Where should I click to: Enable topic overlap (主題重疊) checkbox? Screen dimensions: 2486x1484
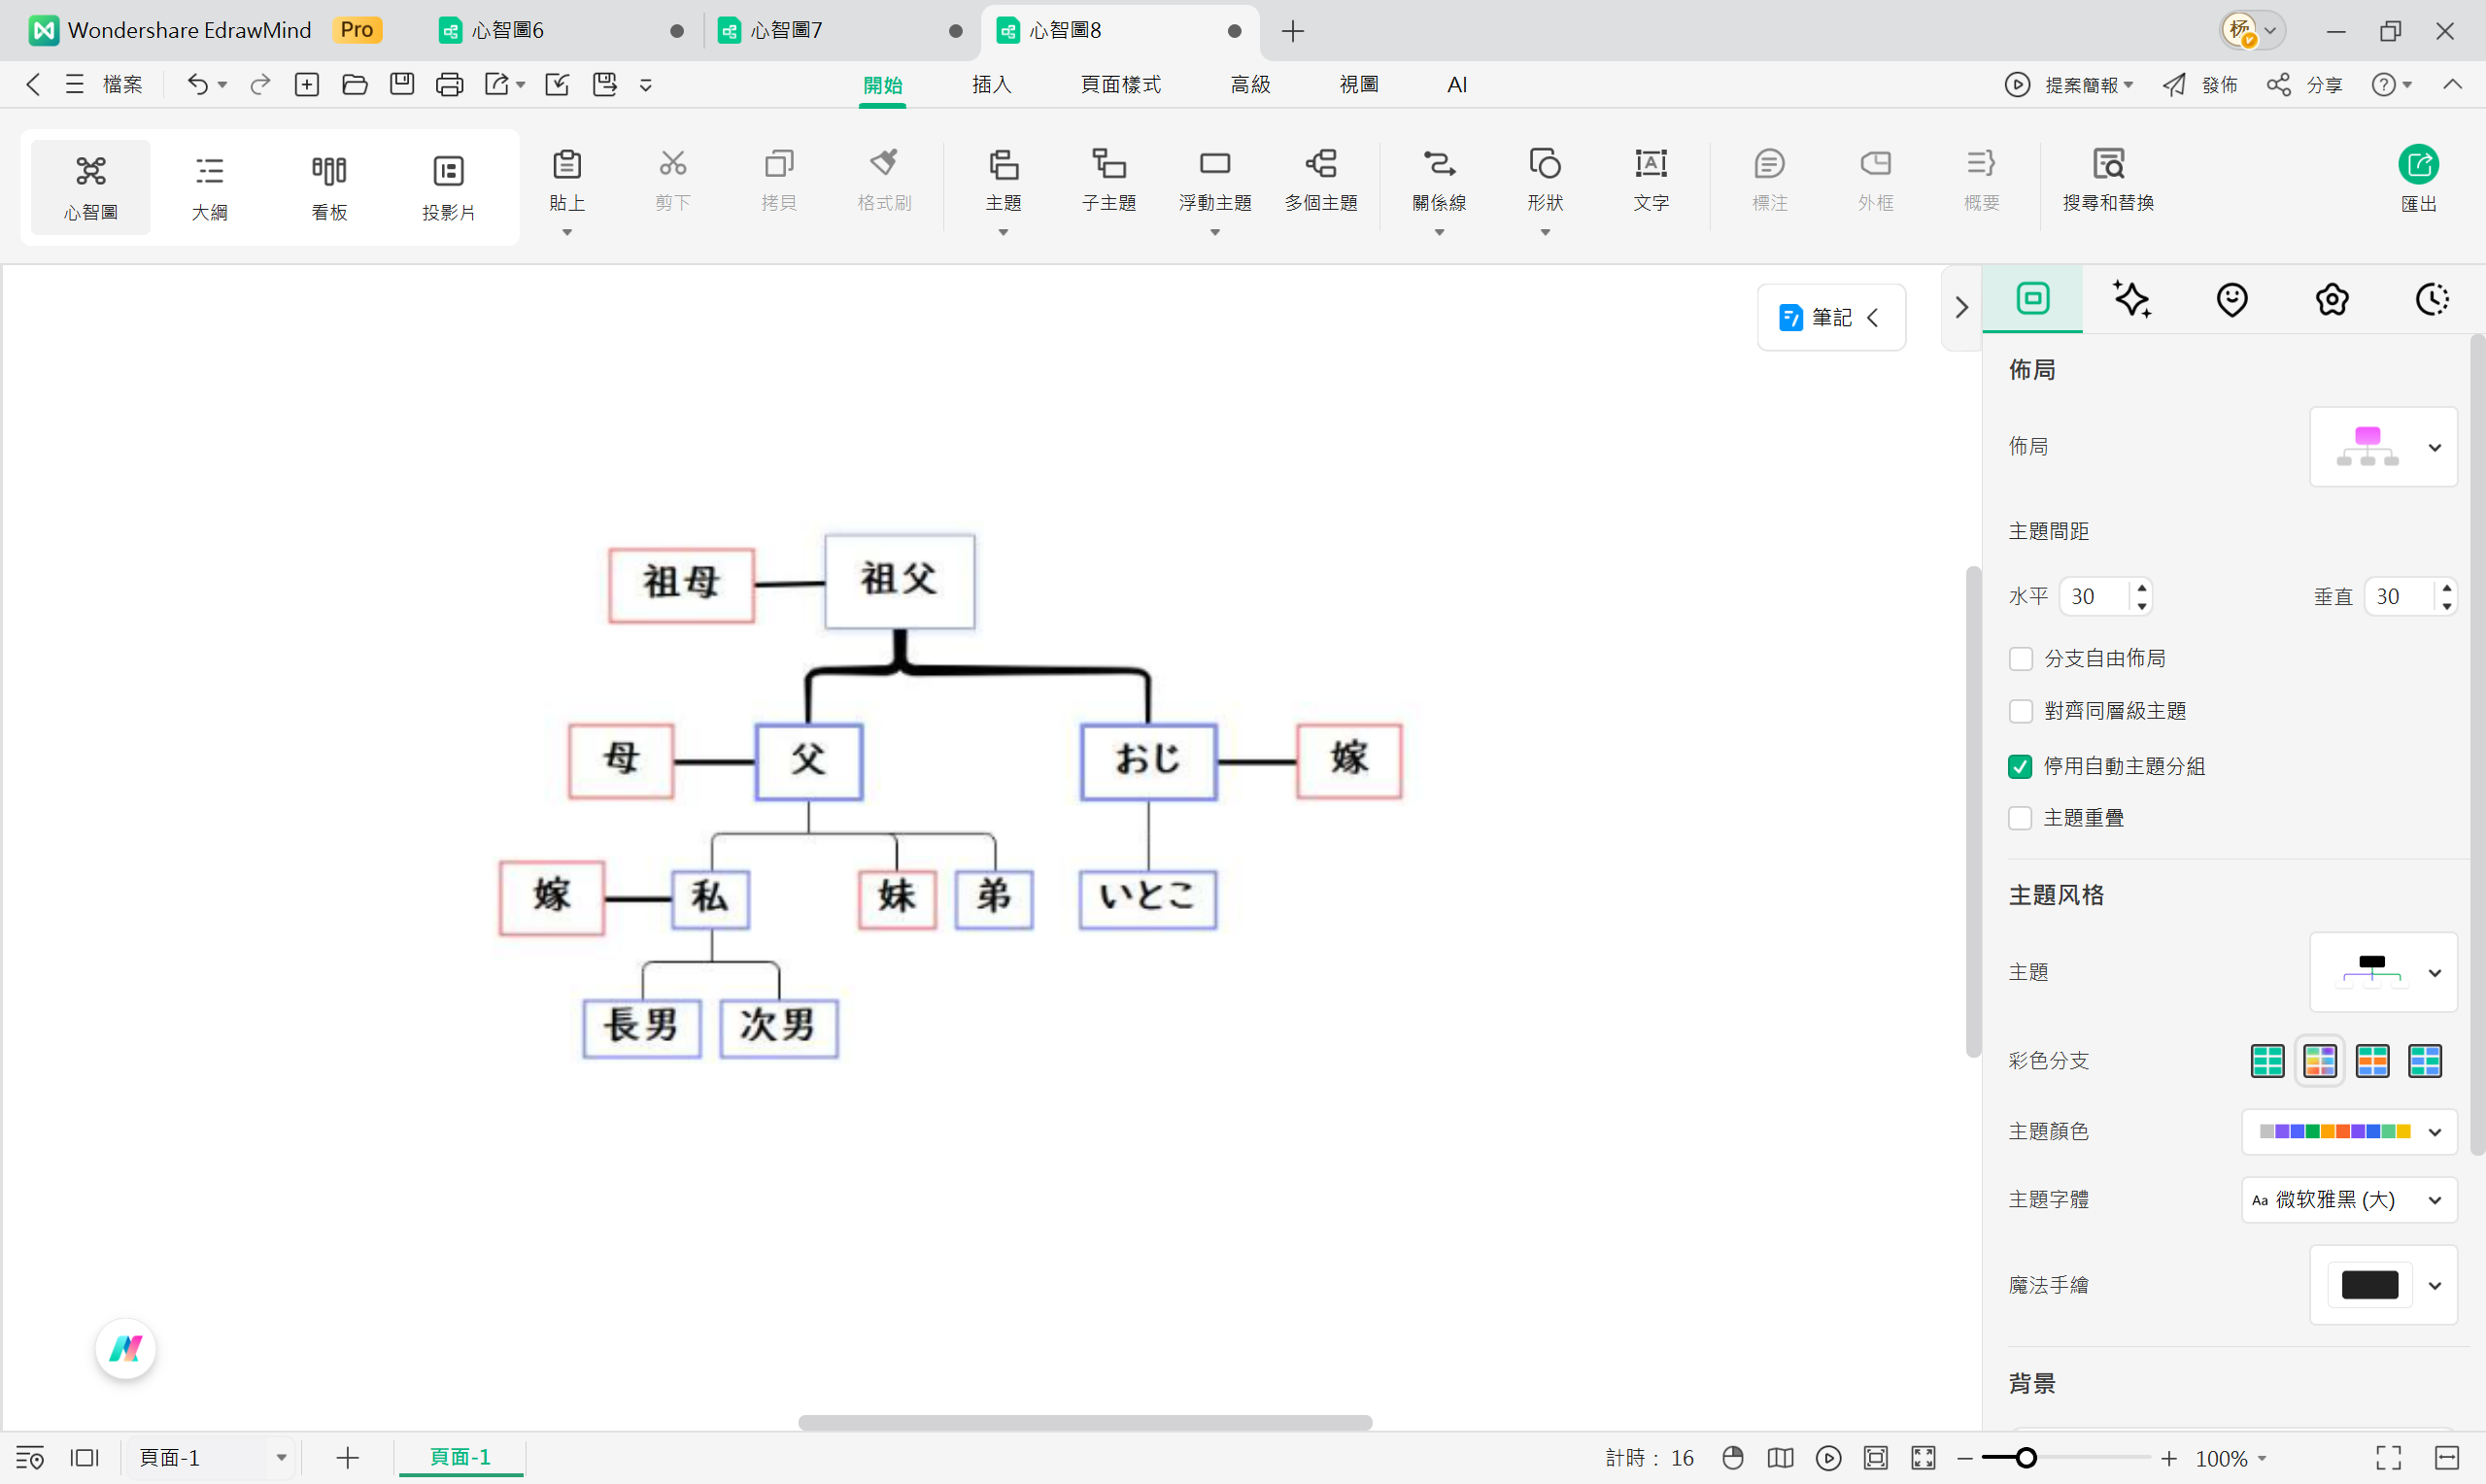point(2020,819)
